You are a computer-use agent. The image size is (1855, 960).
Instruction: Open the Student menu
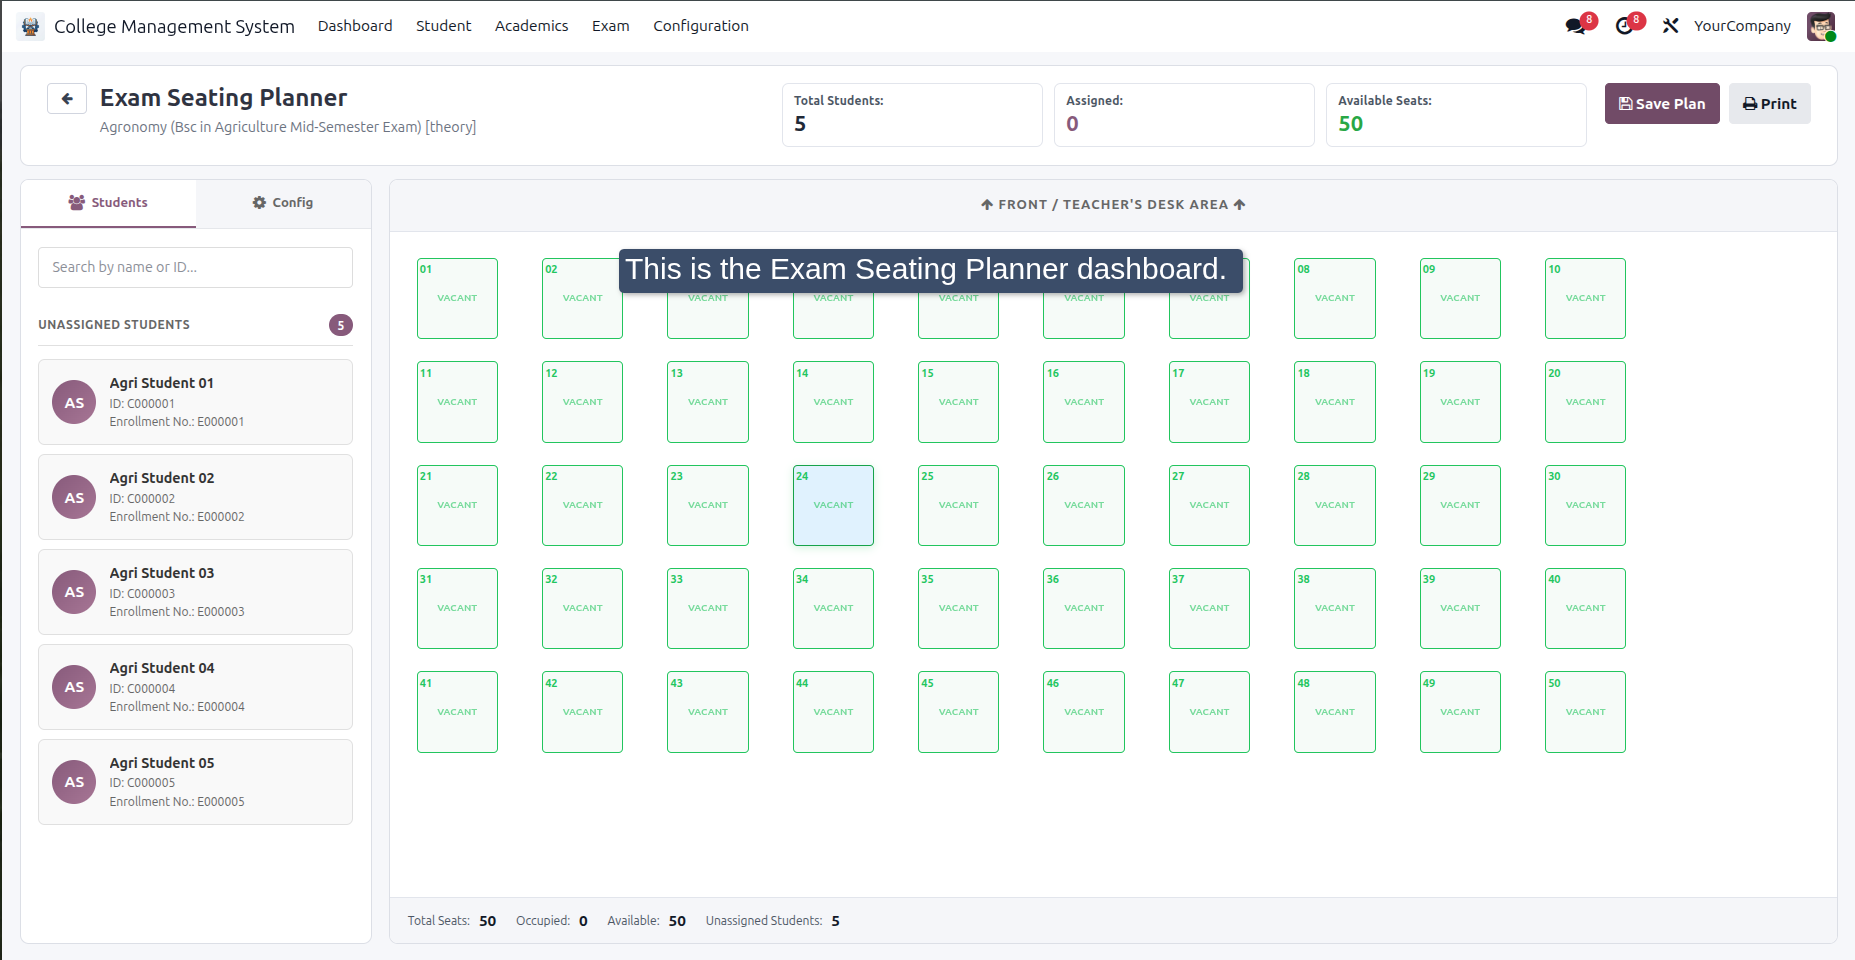coord(443,26)
